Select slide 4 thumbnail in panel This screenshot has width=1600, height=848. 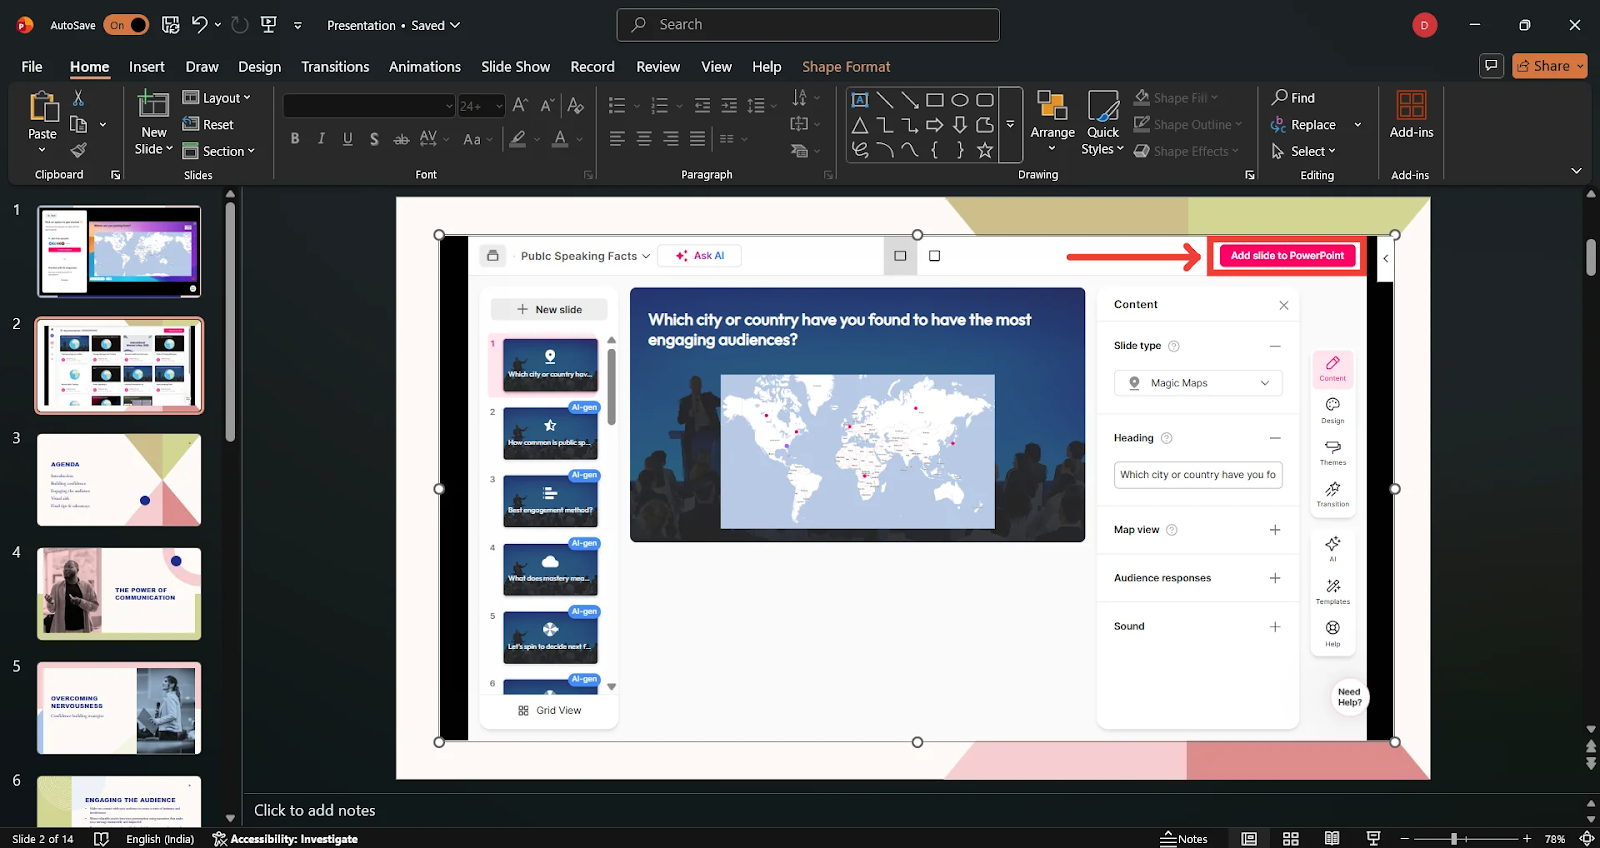pos(119,593)
